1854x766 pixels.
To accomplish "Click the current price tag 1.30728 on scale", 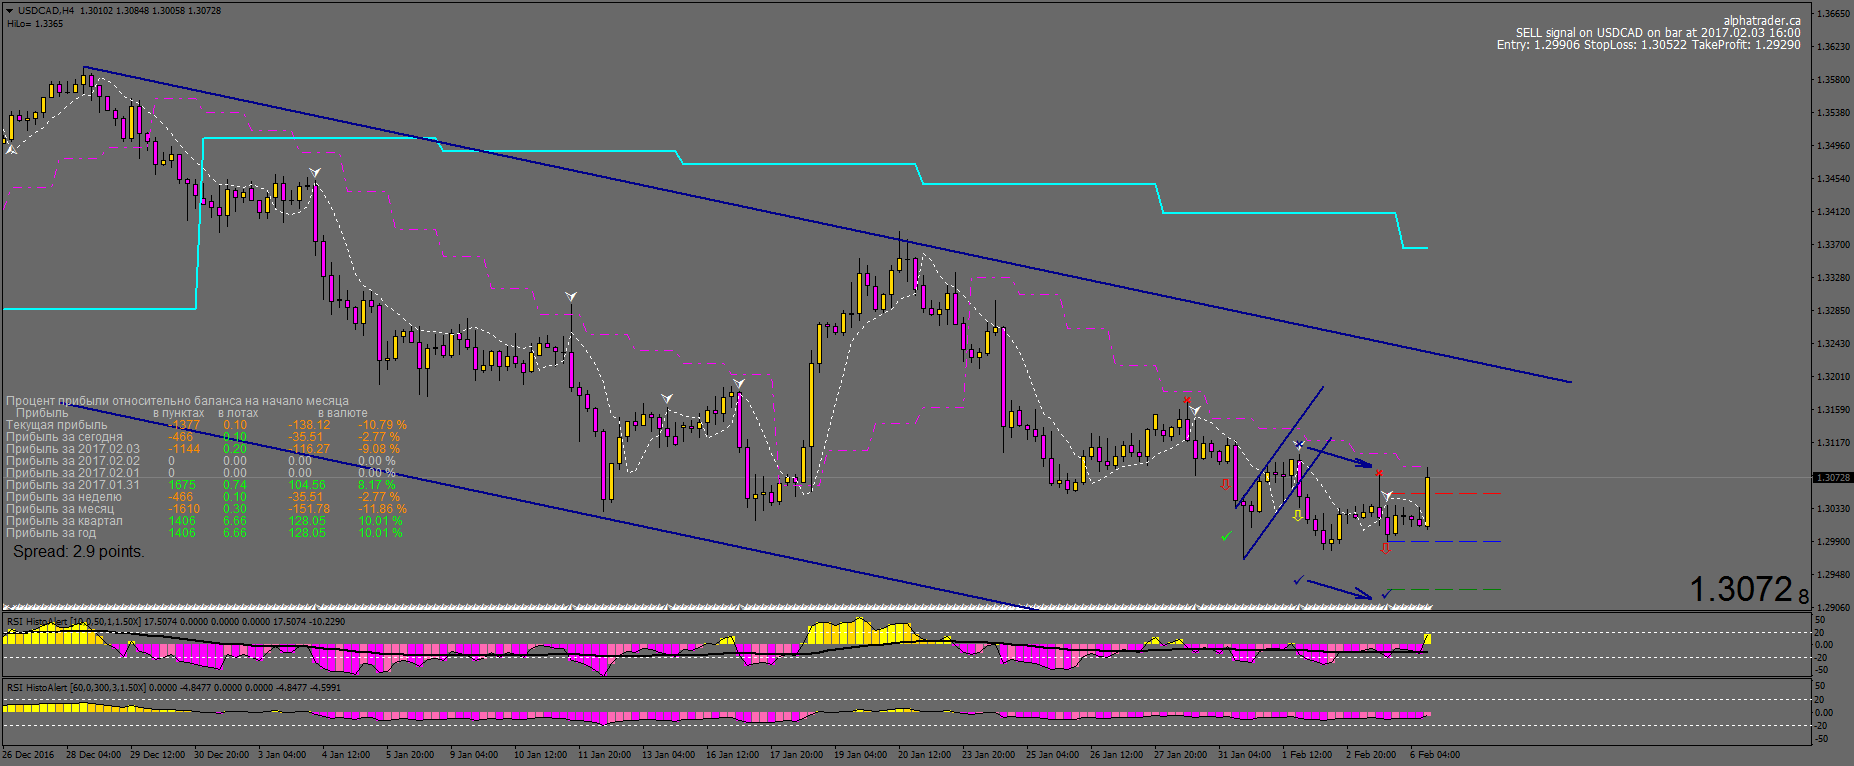I will pos(1832,478).
